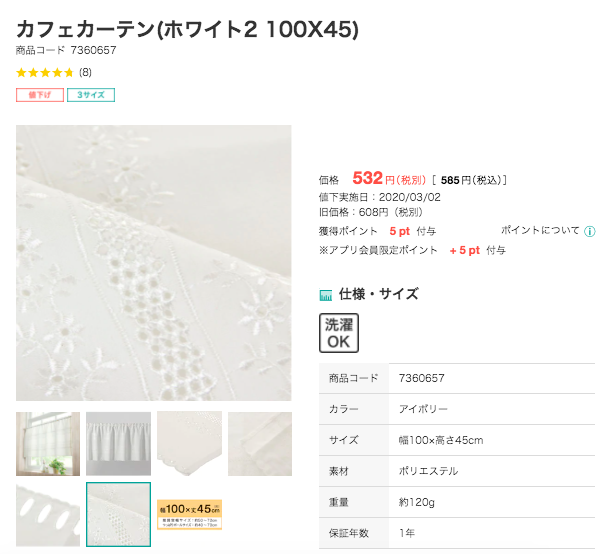613x554 pixels.
Task: Select the window curtain room thumbnail
Action: coord(48,444)
